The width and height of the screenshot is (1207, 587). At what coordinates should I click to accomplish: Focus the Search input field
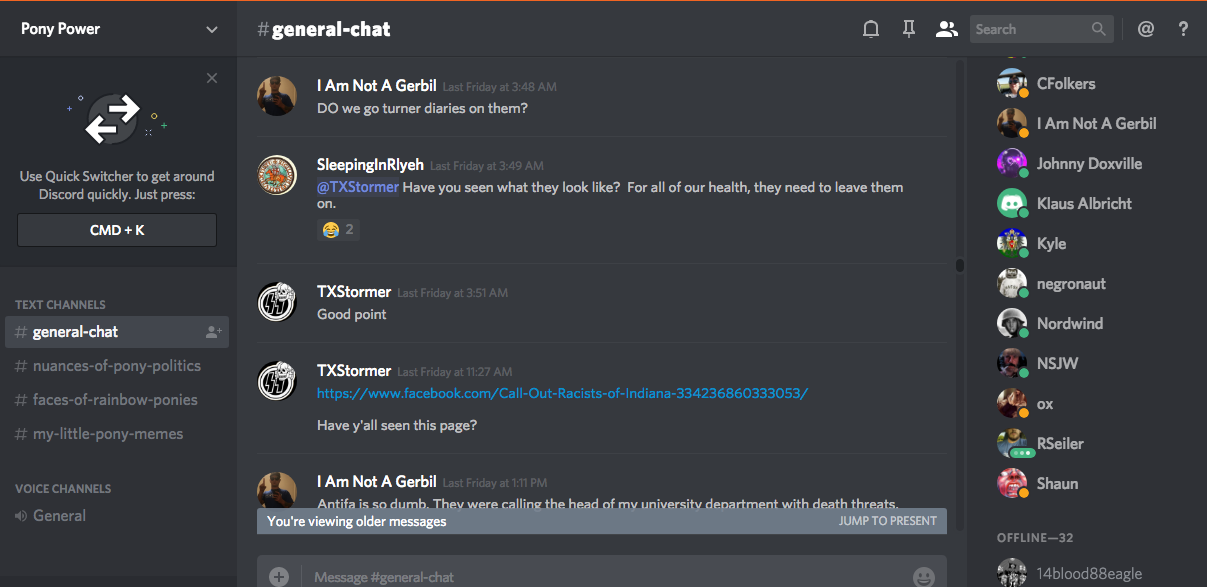1030,29
